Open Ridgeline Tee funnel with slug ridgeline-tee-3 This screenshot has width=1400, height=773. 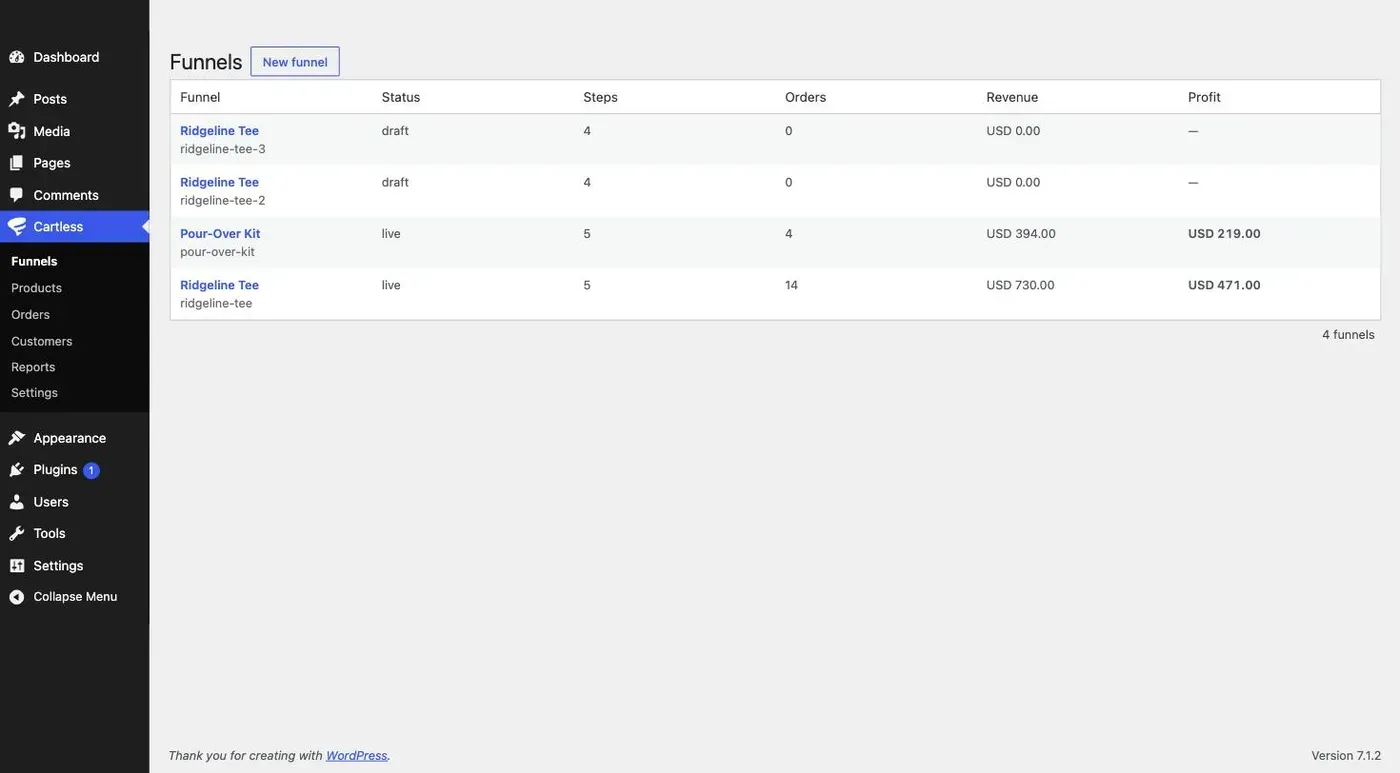(x=219, y=131)
